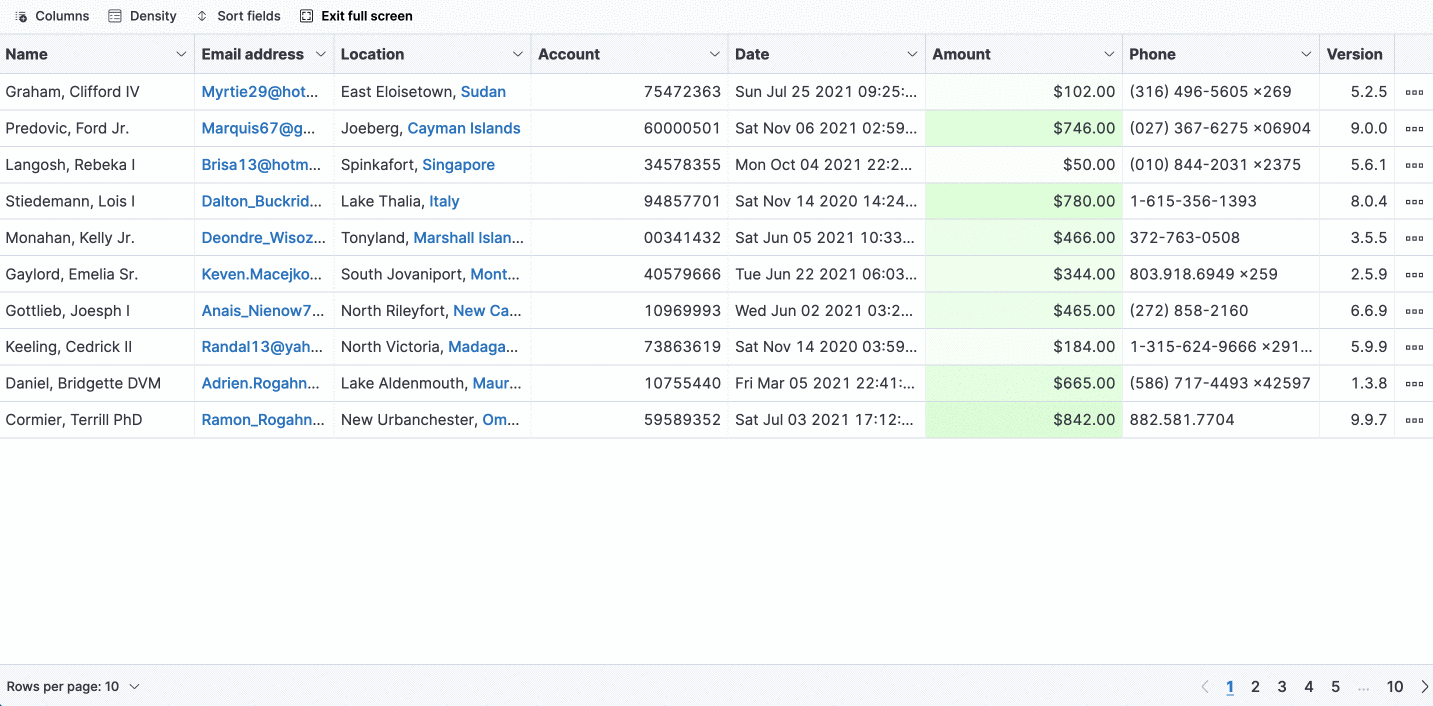This screenshot has height=706, width=1433.
Task: Open row actions for Predovic, Ford Jr.
Action: (x=1414, y=128)
